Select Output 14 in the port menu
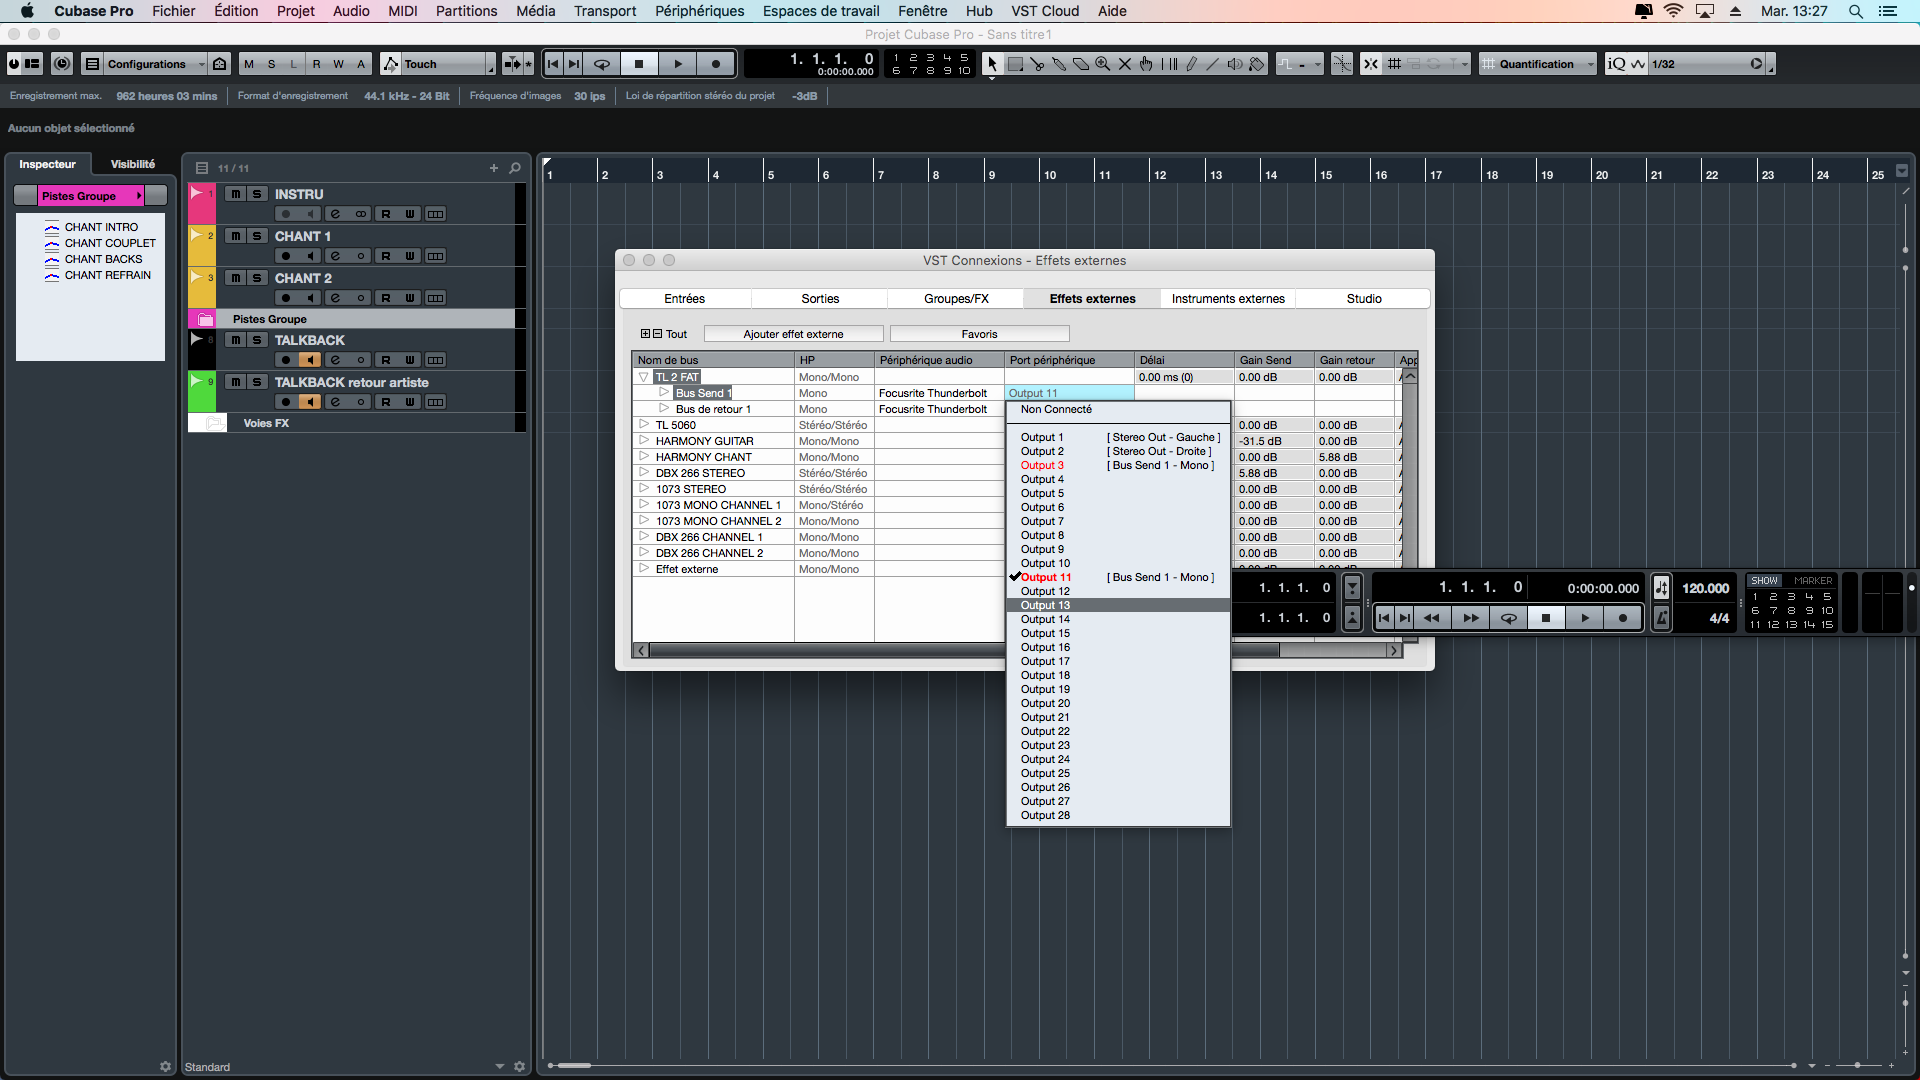 [x=1044, y=619]
